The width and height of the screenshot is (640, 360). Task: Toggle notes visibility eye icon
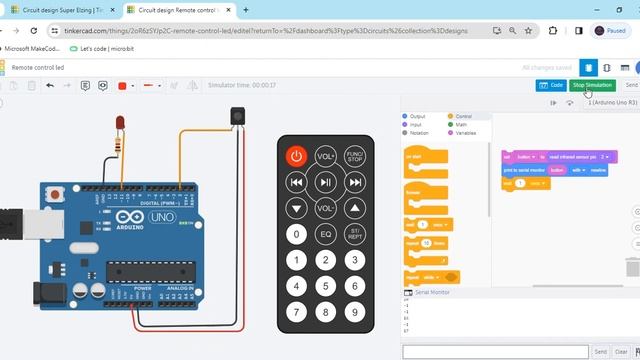tap(103, 85)
